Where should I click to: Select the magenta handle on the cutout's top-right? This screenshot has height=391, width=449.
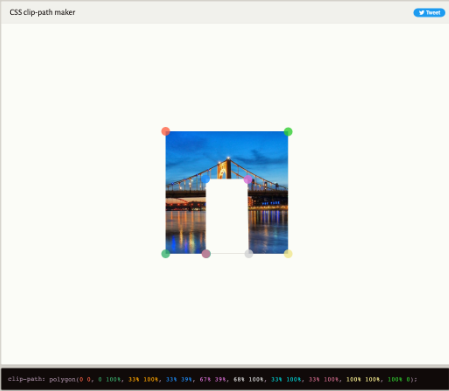(248, 179)
